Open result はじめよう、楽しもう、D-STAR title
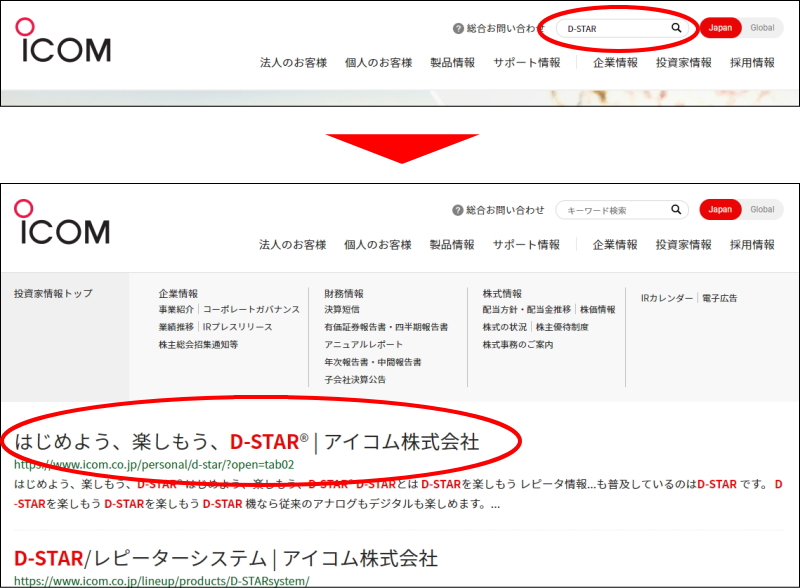800x588 pixels. click(247, 442)
